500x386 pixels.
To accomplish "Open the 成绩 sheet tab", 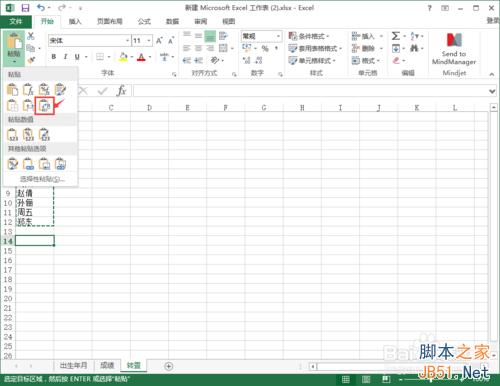I will (x=107, y=366).
